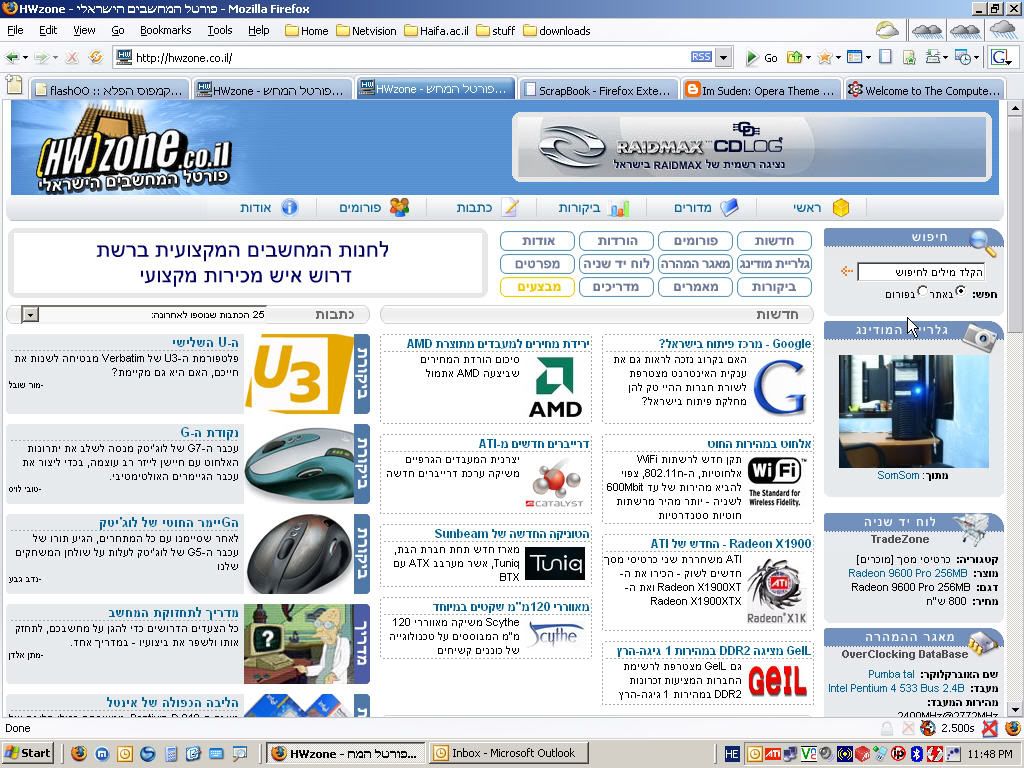Switch to ScrapBook - Firefox Extension tab

tap(598, 90)
